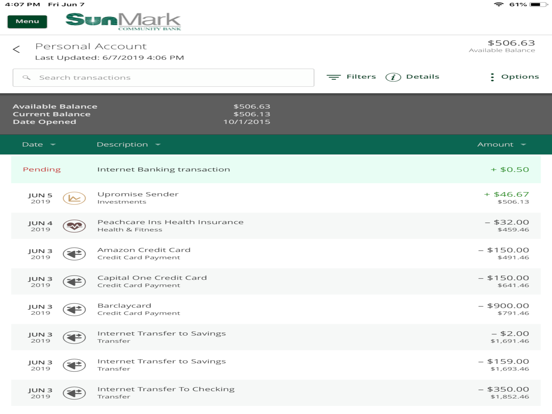
Task: Click the Filters lines icon
Action: coord(333,77)
